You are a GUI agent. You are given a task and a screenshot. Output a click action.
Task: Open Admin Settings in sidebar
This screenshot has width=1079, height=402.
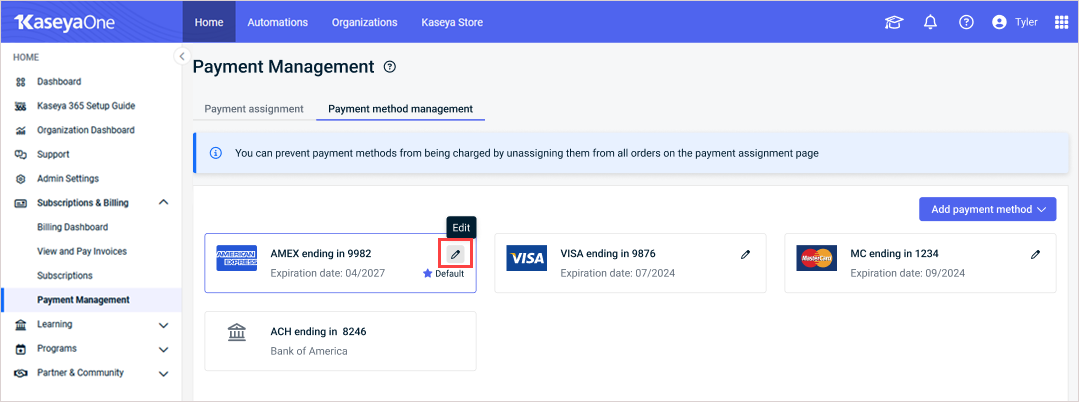click(x=68, y=178)
